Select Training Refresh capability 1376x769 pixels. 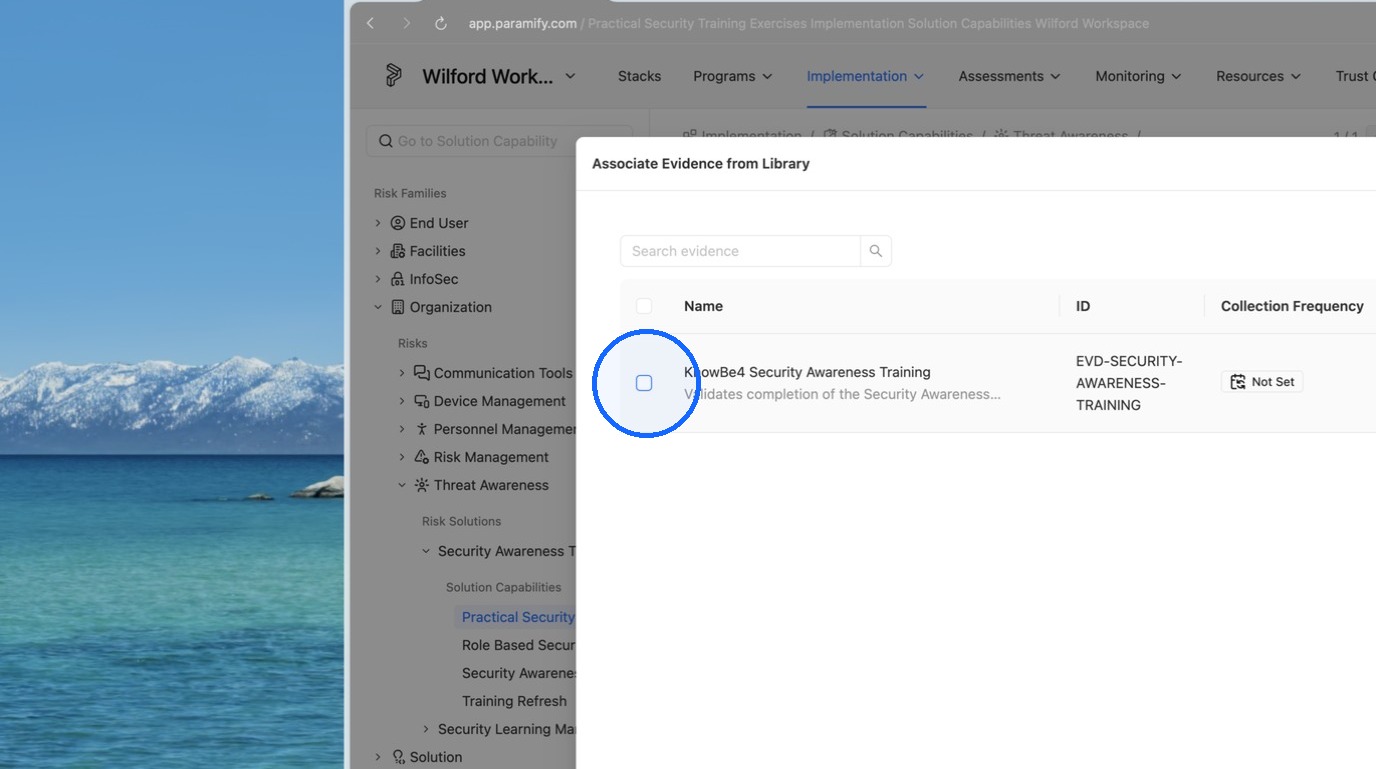[x=514, y=701]
